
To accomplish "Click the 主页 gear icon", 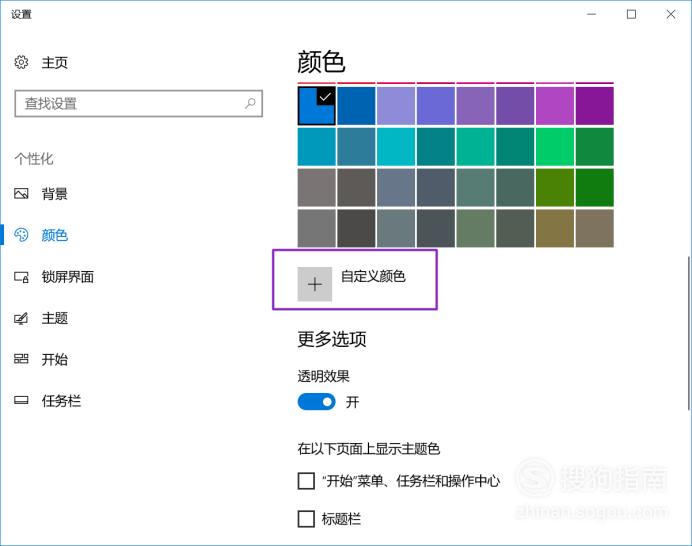I will pos(21,62).
